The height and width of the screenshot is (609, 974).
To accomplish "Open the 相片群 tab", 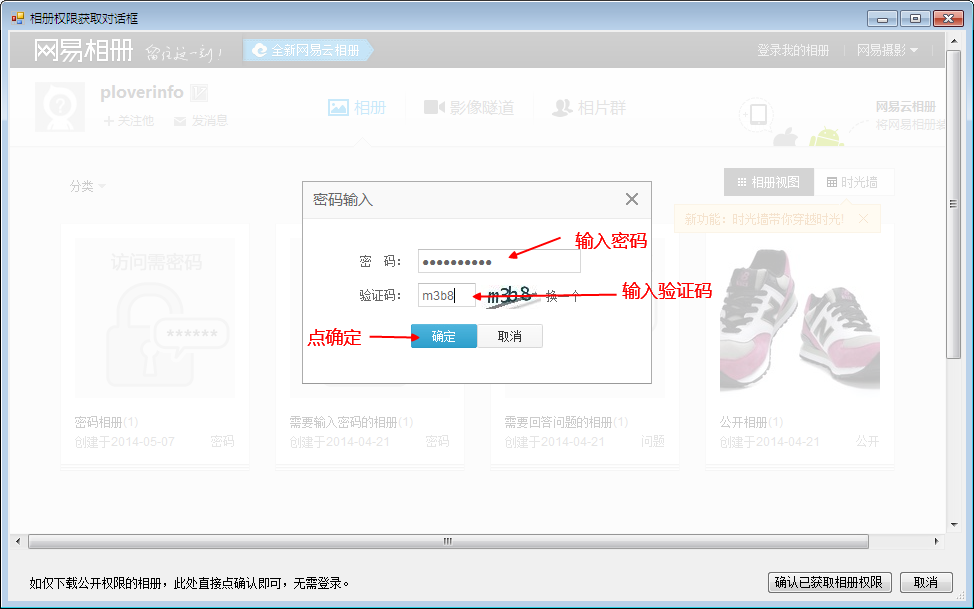I will pos(589,108).
